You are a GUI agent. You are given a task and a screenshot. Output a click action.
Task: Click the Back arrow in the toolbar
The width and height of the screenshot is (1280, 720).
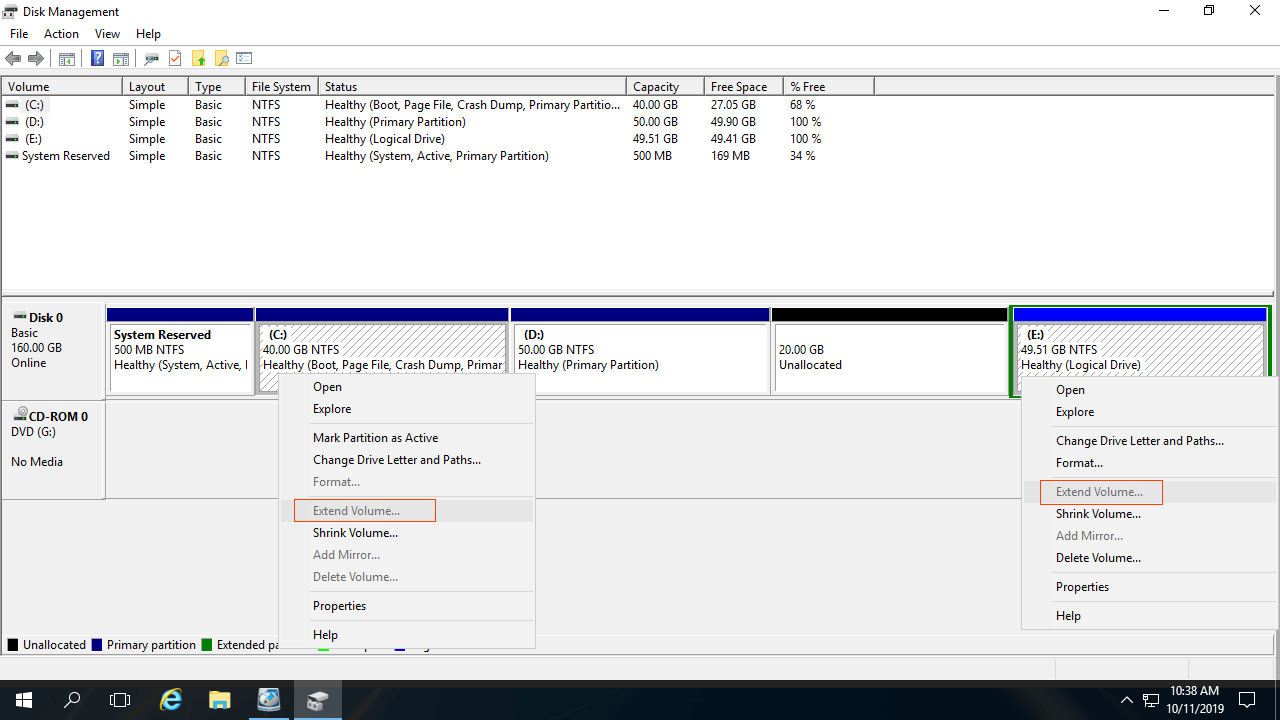[x=13, y=59]
